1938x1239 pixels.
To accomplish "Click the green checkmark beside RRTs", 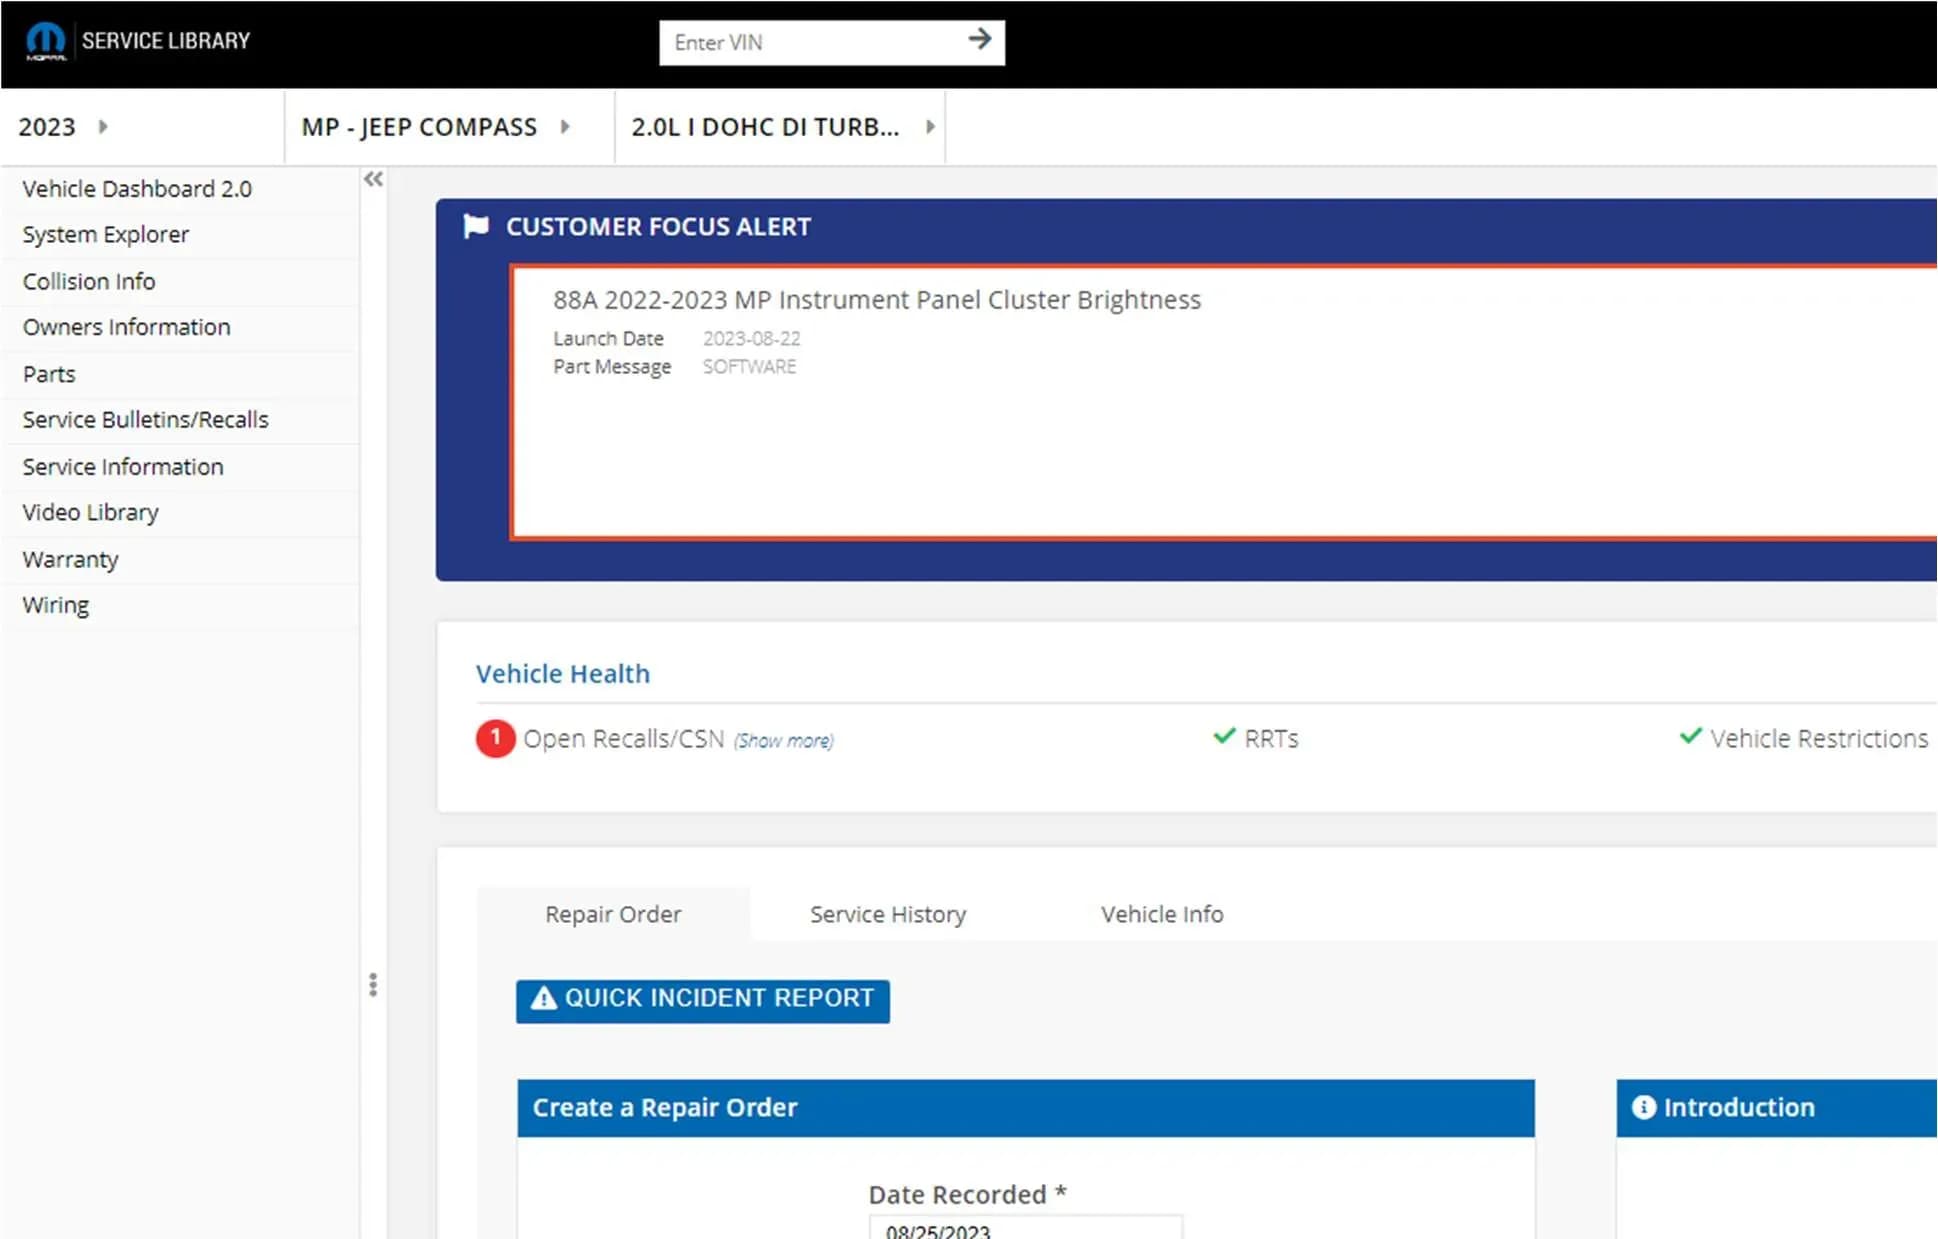I will tap(1224, 737).
